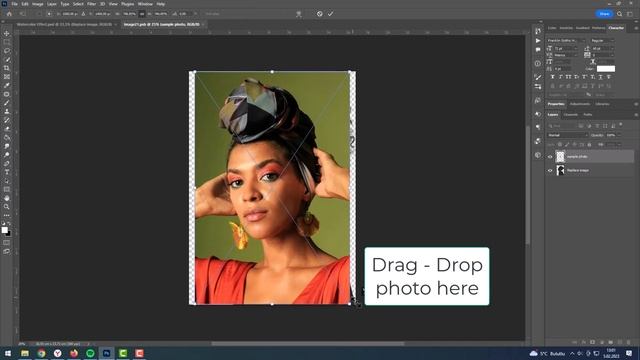Click the sample photo layer thumbnail
Screen dimensions: 640x360
point(560,157)
